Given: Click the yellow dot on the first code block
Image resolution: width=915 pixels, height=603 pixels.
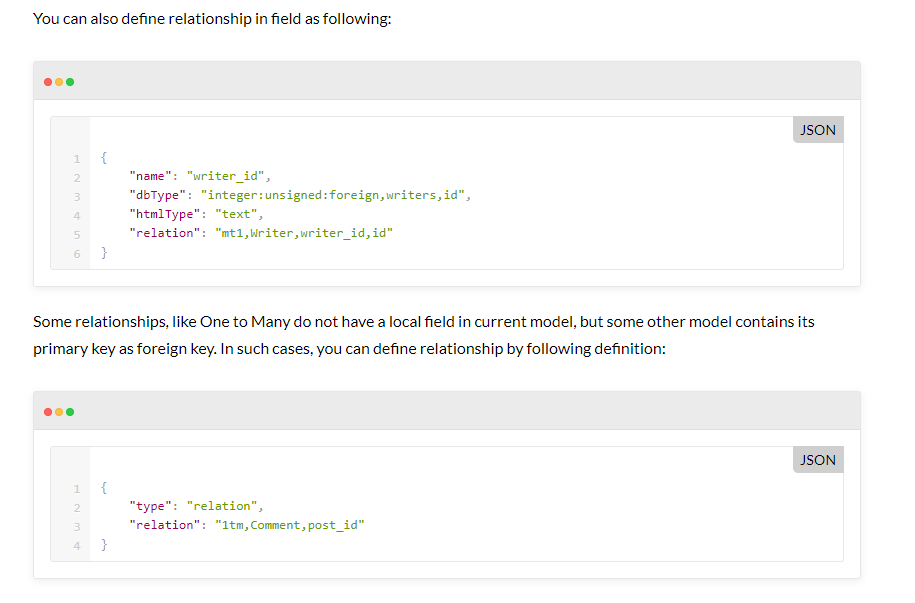Looking at the screenshot, I should point(59,81).
